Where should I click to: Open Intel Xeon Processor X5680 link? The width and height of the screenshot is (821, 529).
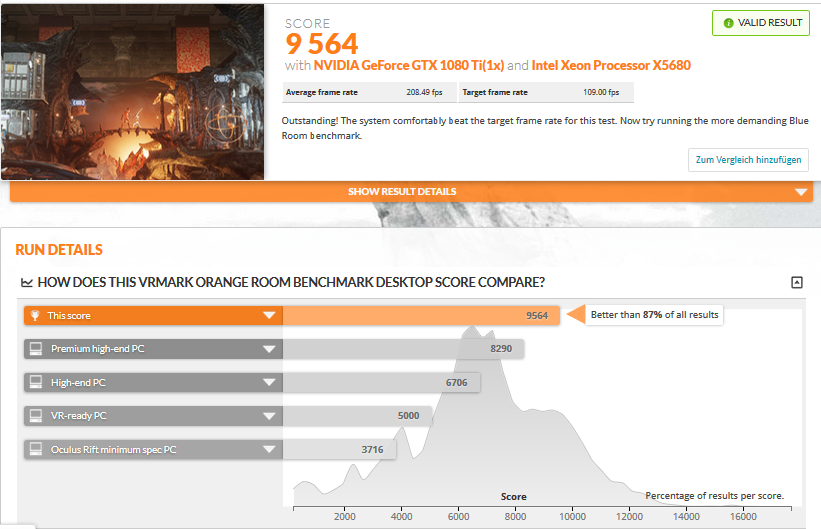(611, 65)
